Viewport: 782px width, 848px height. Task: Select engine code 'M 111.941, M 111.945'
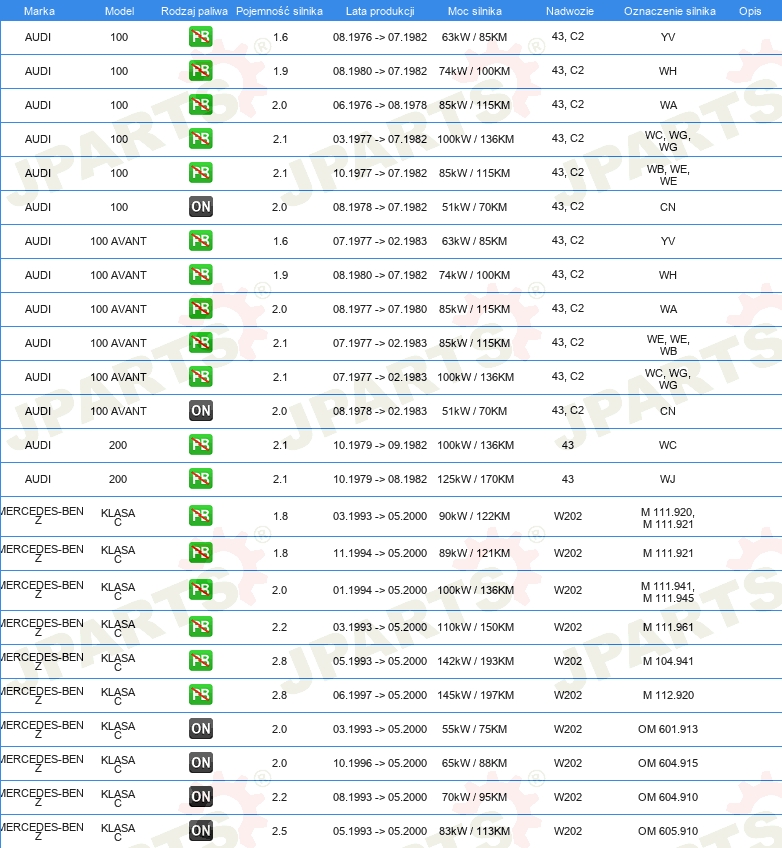coord(668,592)
